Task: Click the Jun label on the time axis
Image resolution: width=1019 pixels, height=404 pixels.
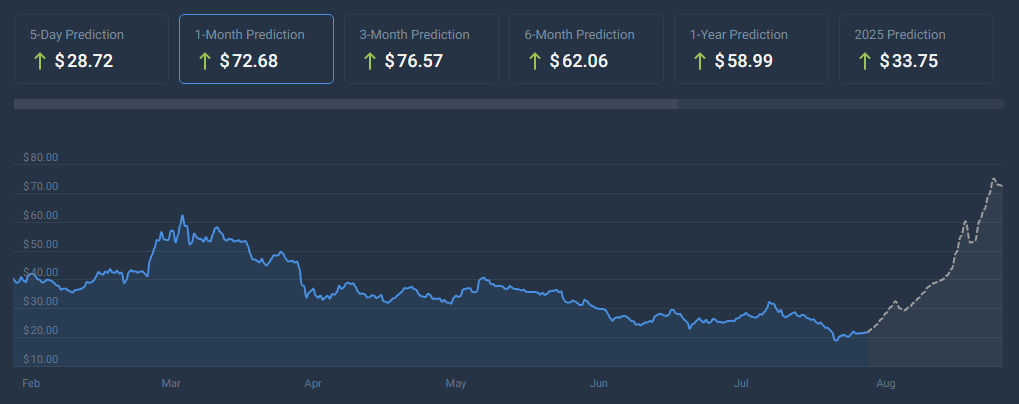Action: pyautogui.click(x=599, y=383)
